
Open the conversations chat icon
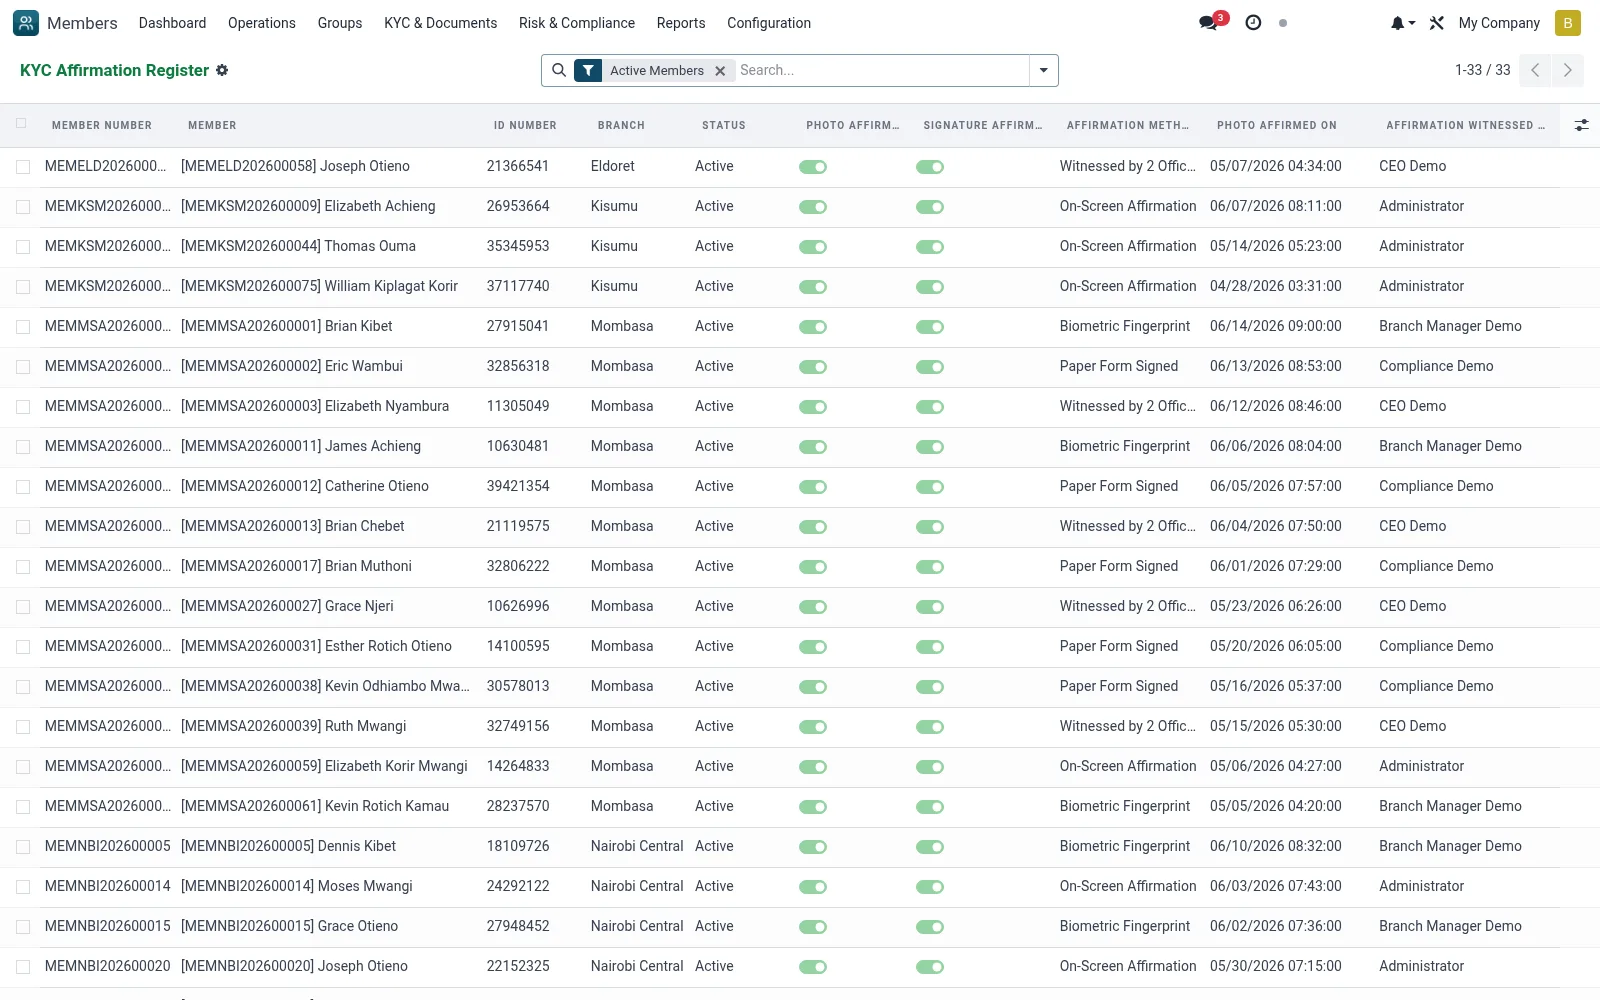click(x=1209, y=23)
